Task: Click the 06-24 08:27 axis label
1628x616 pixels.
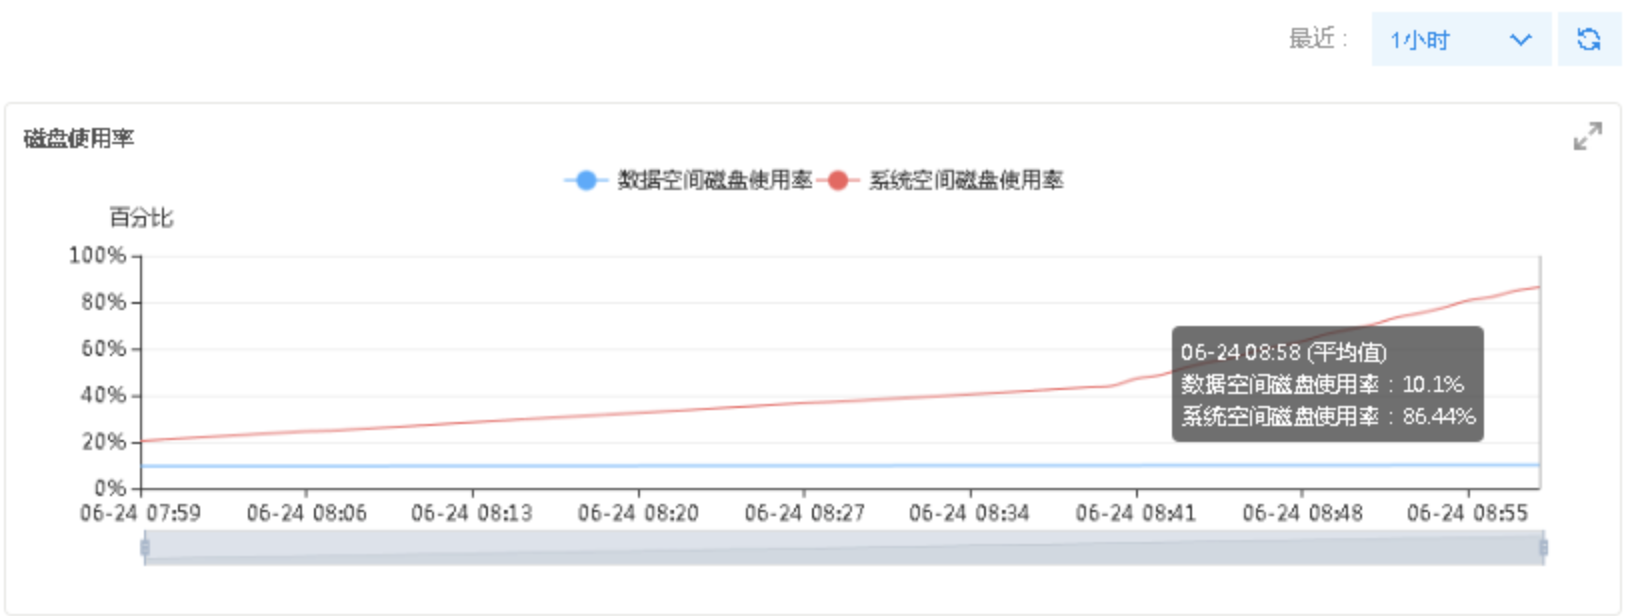Action: tap(804, 513)
